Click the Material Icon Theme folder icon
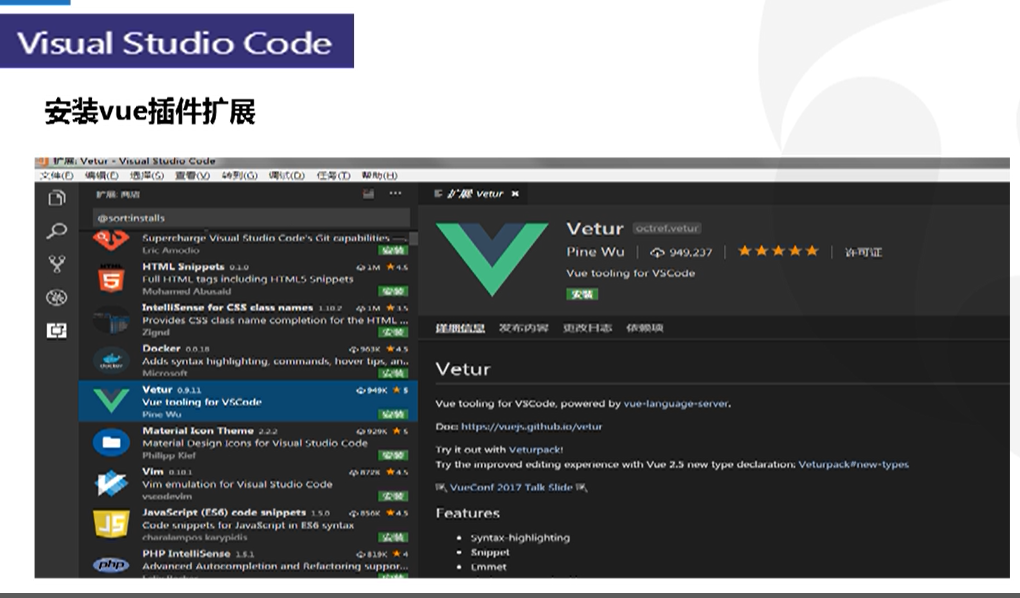 coord(111,442)
